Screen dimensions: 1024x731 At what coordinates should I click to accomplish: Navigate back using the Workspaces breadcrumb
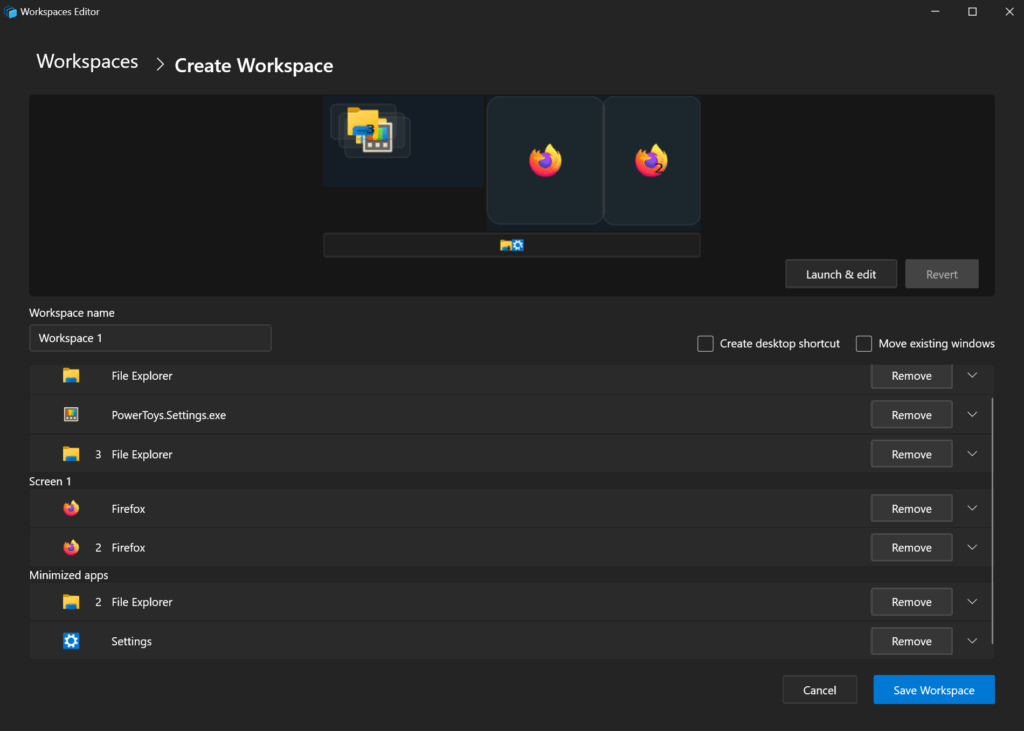coord(86,61)
